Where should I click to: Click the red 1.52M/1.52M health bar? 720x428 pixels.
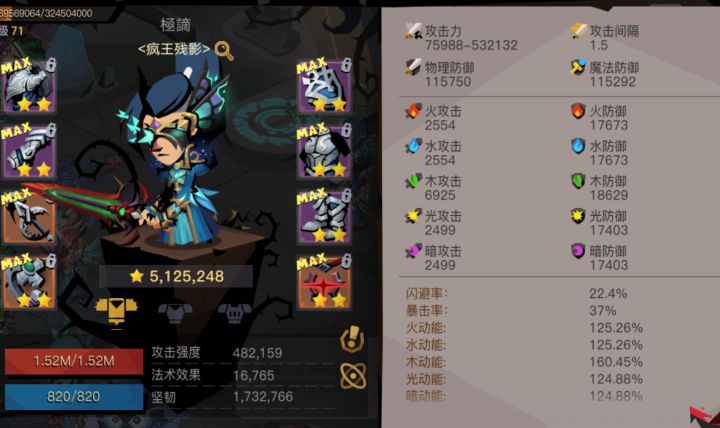pos(74,361)
